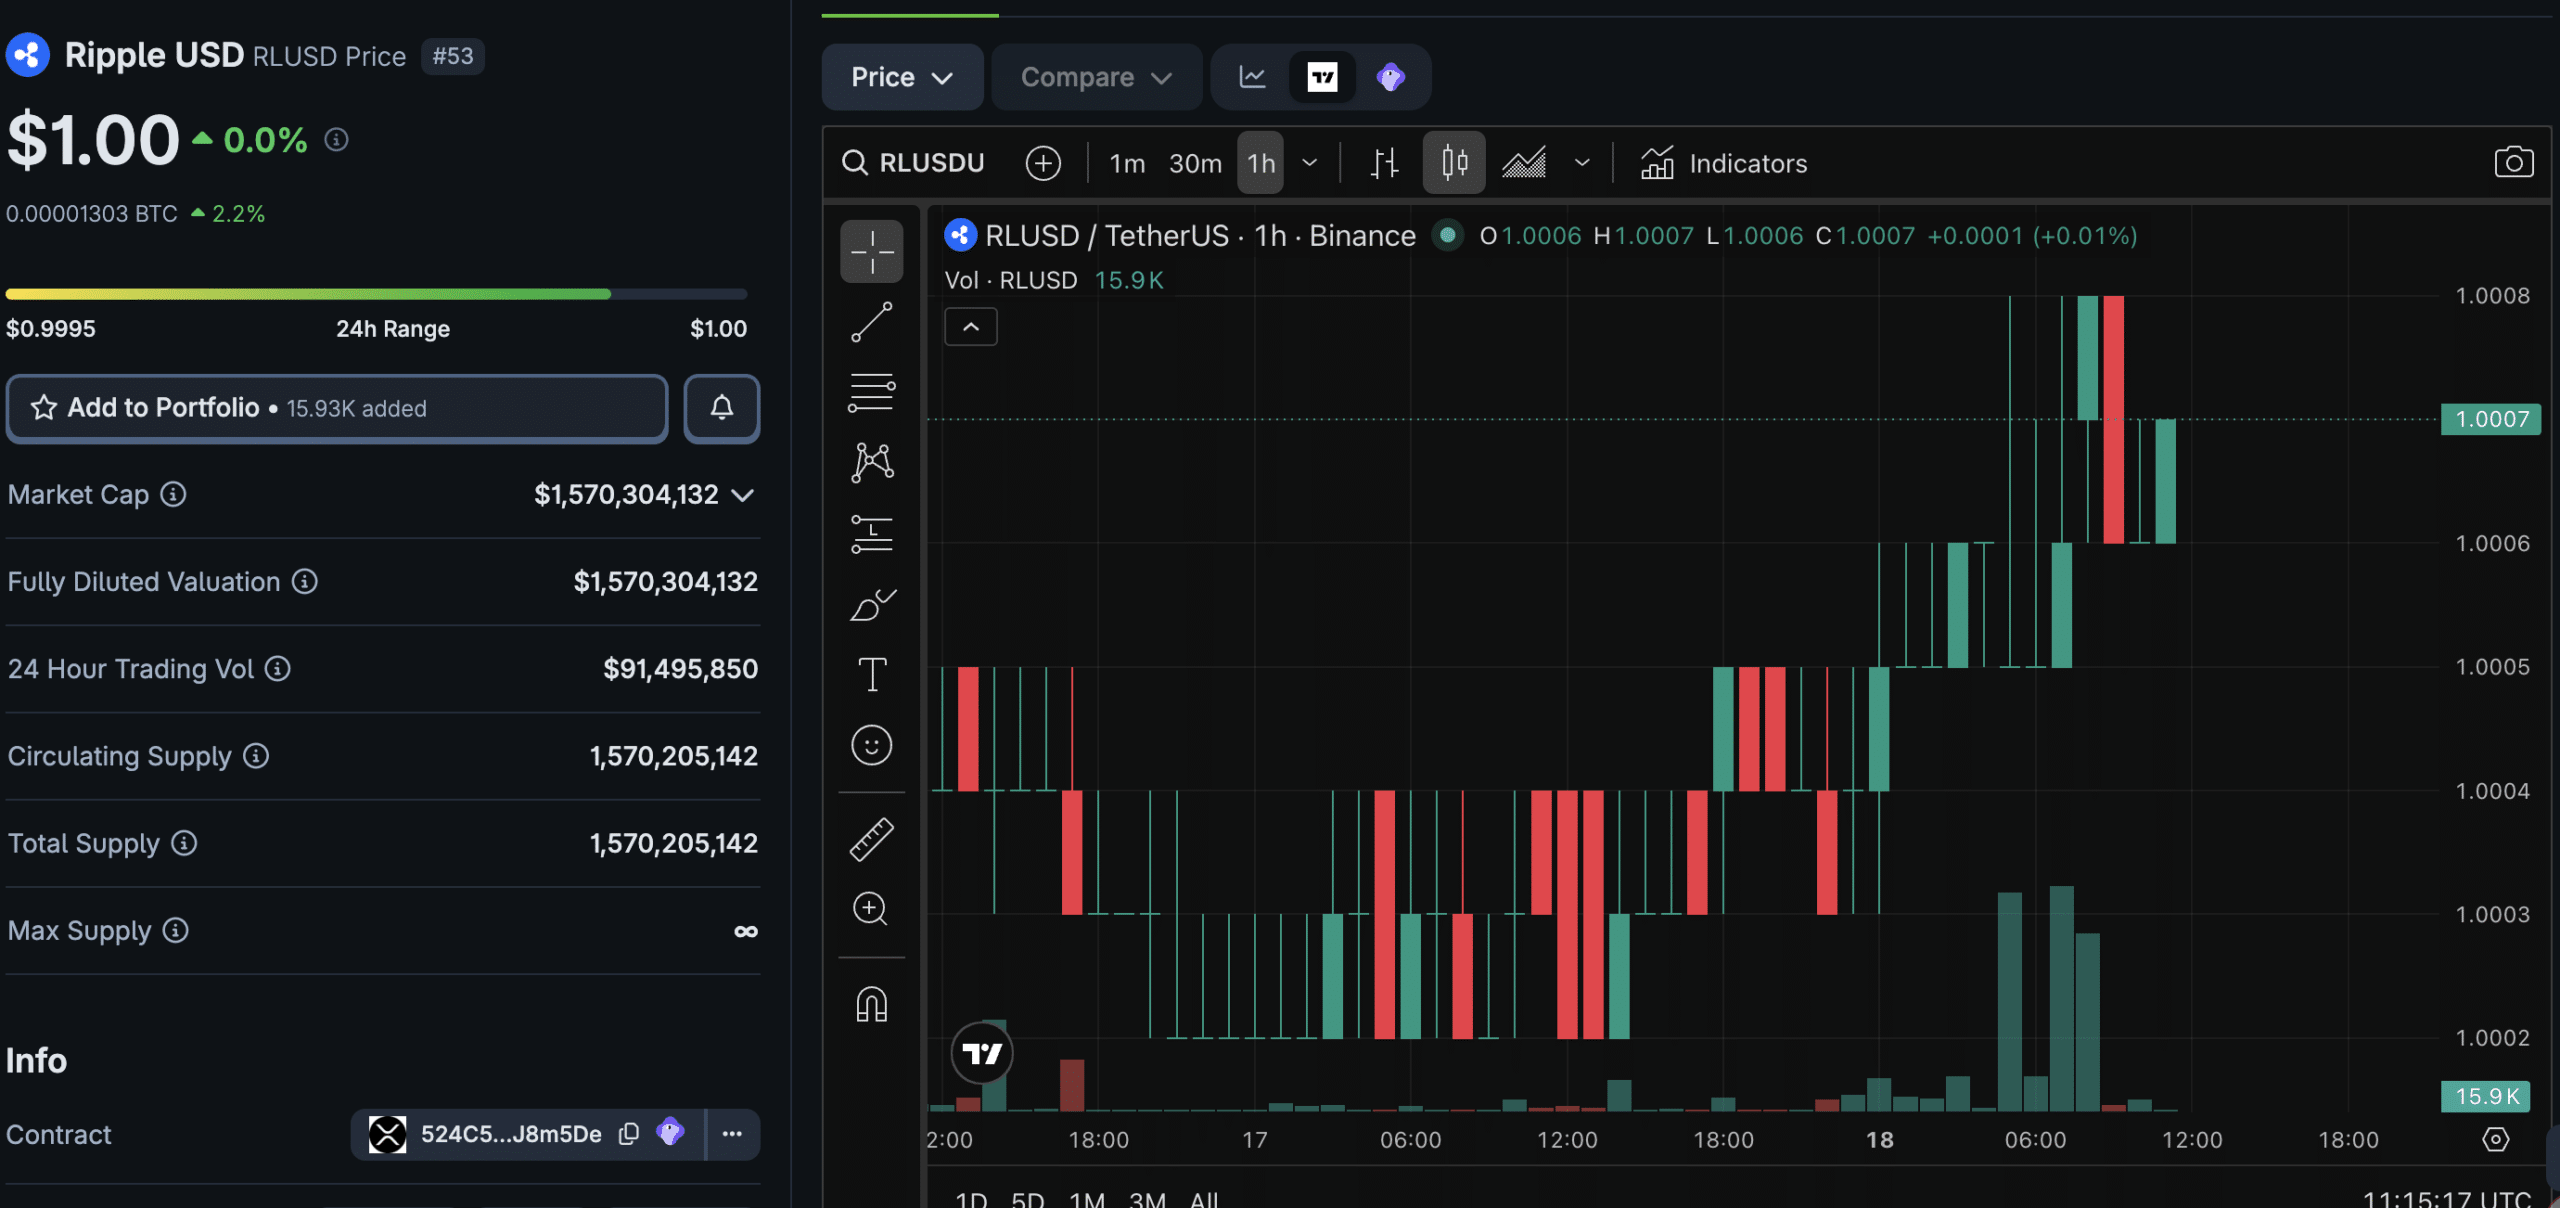Expand more chart style options
The height and width of the screenshot is (1208, 2560).
(x=1582, y=163)
